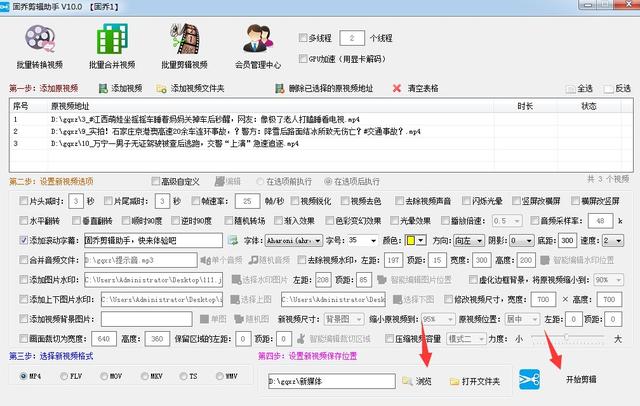Toggle 画面裁切为宽度 checkbox
This screenshot has width=640, height=406.
coord(23,338)
